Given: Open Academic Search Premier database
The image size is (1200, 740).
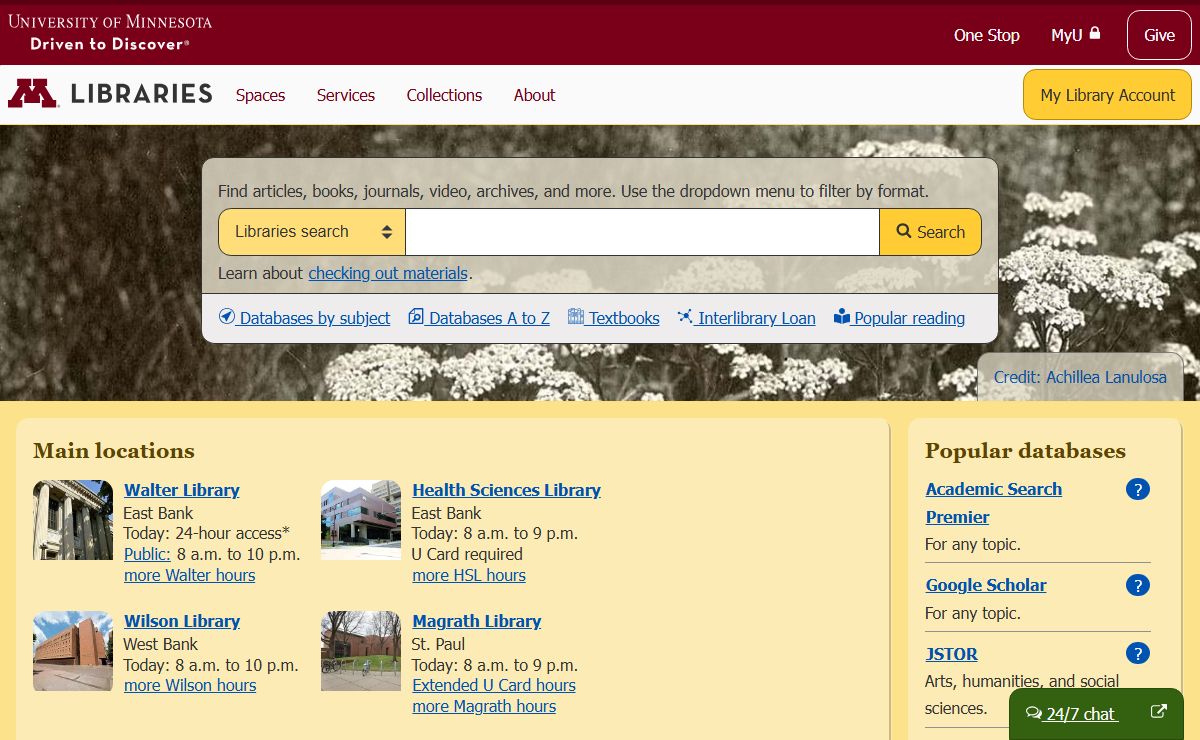Looking at the screenshot, I should pos(994,503).
